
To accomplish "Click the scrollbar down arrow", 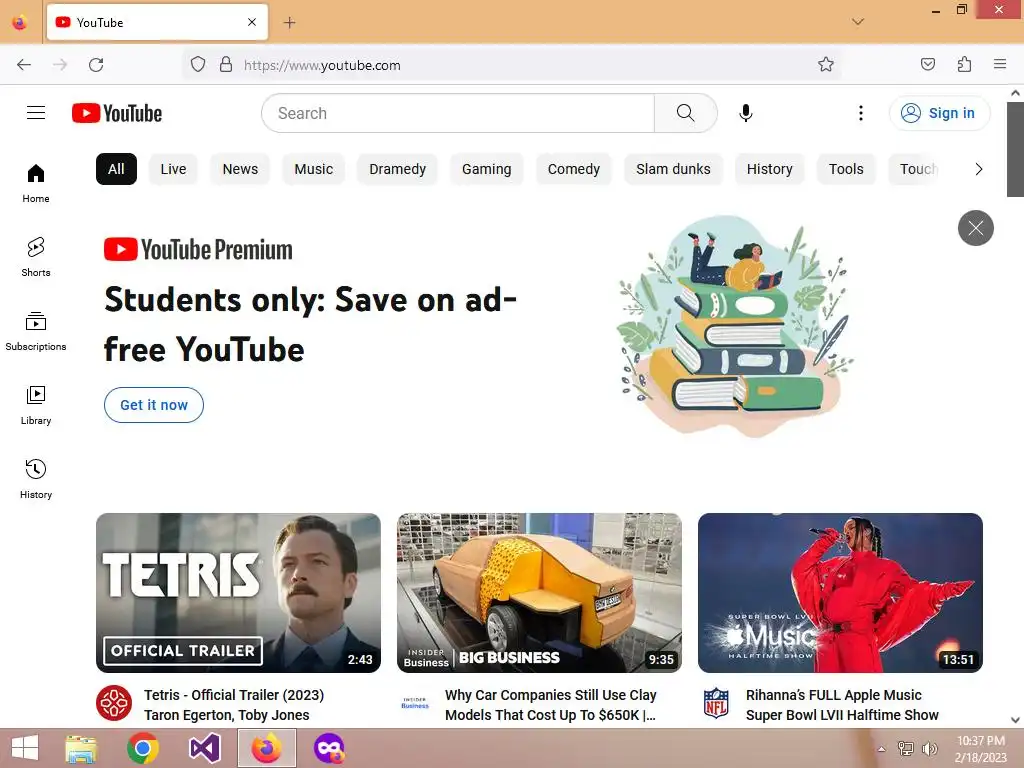I will point(1015,720).
